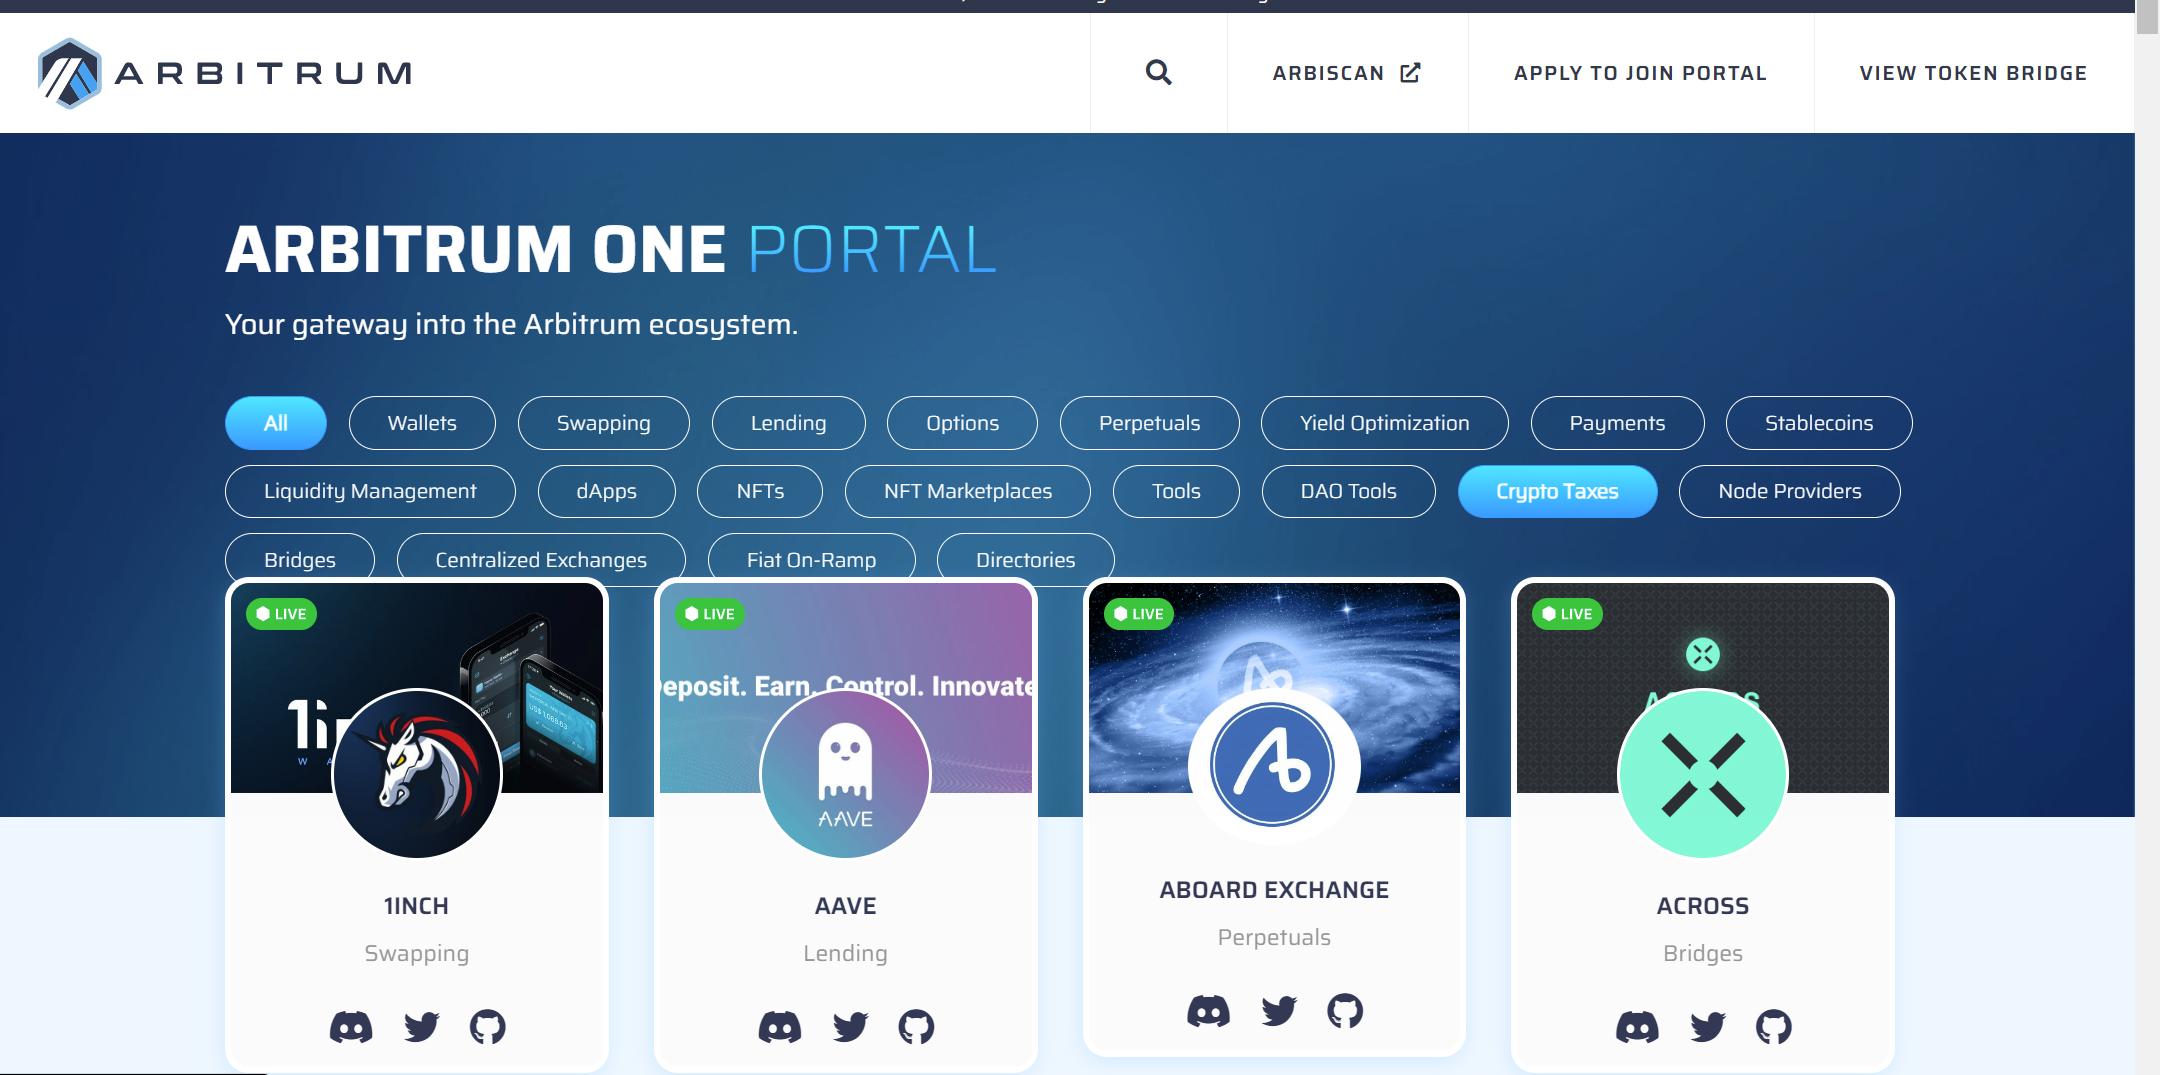The image size is (2160, 1075).
Task: Click the 'Lending' label under AAVE
Action: [846, 953]
